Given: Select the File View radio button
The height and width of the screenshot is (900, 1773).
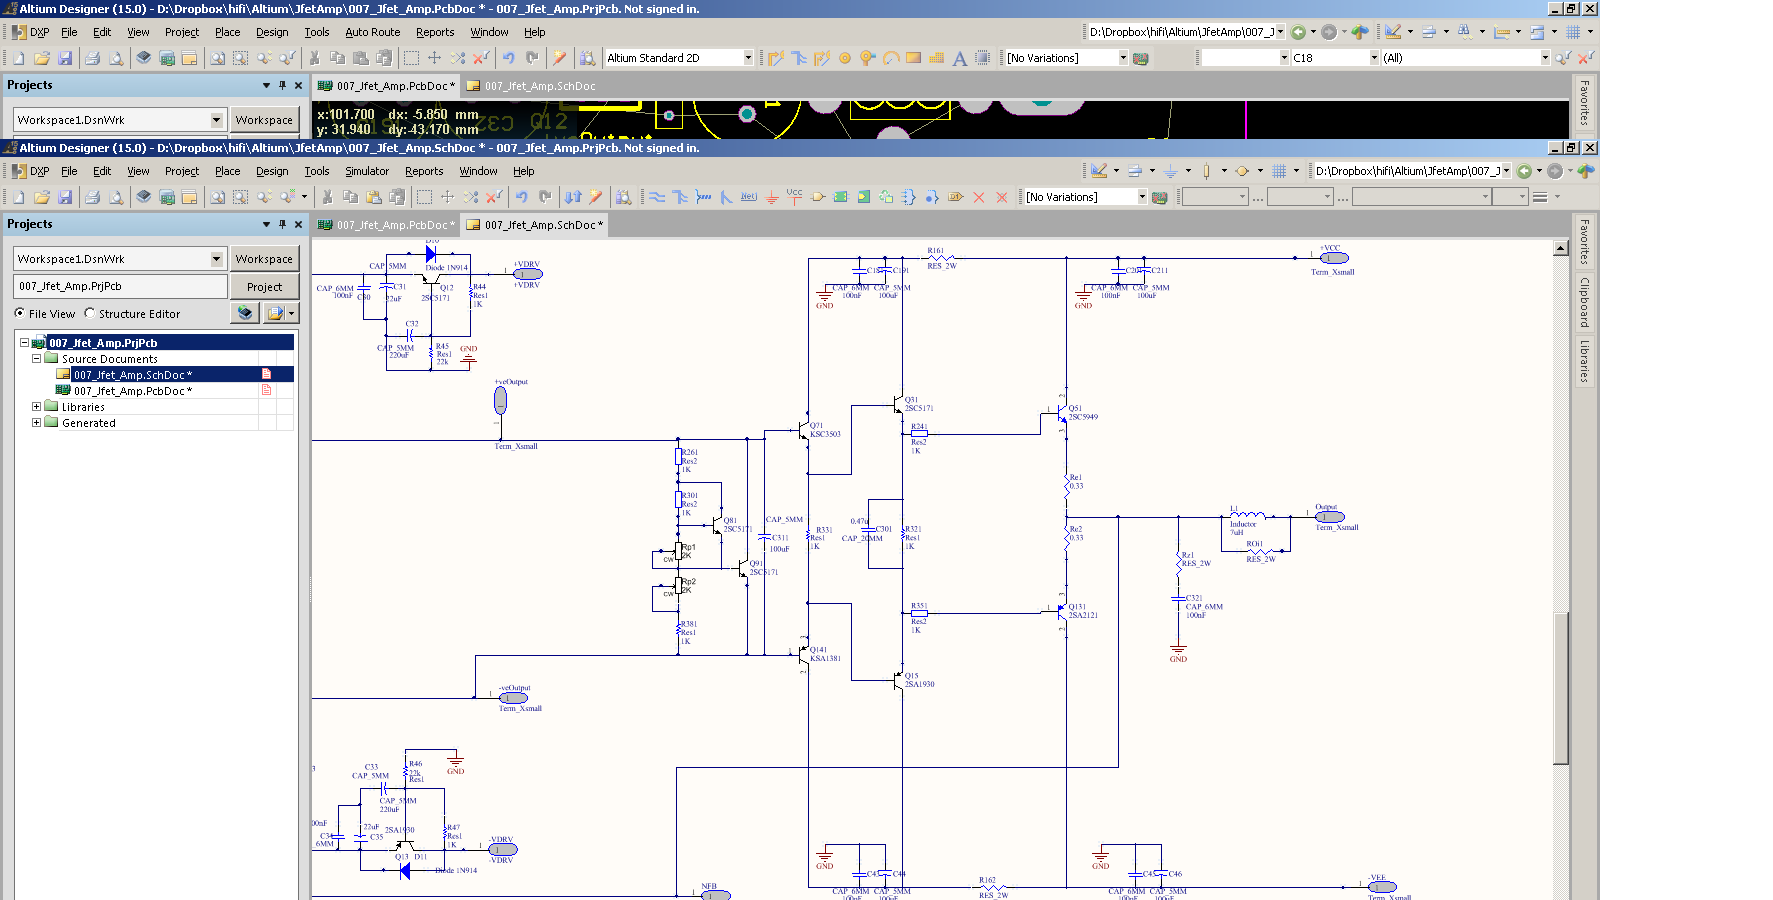Looking at the screenshot, I should click(20, 313).
